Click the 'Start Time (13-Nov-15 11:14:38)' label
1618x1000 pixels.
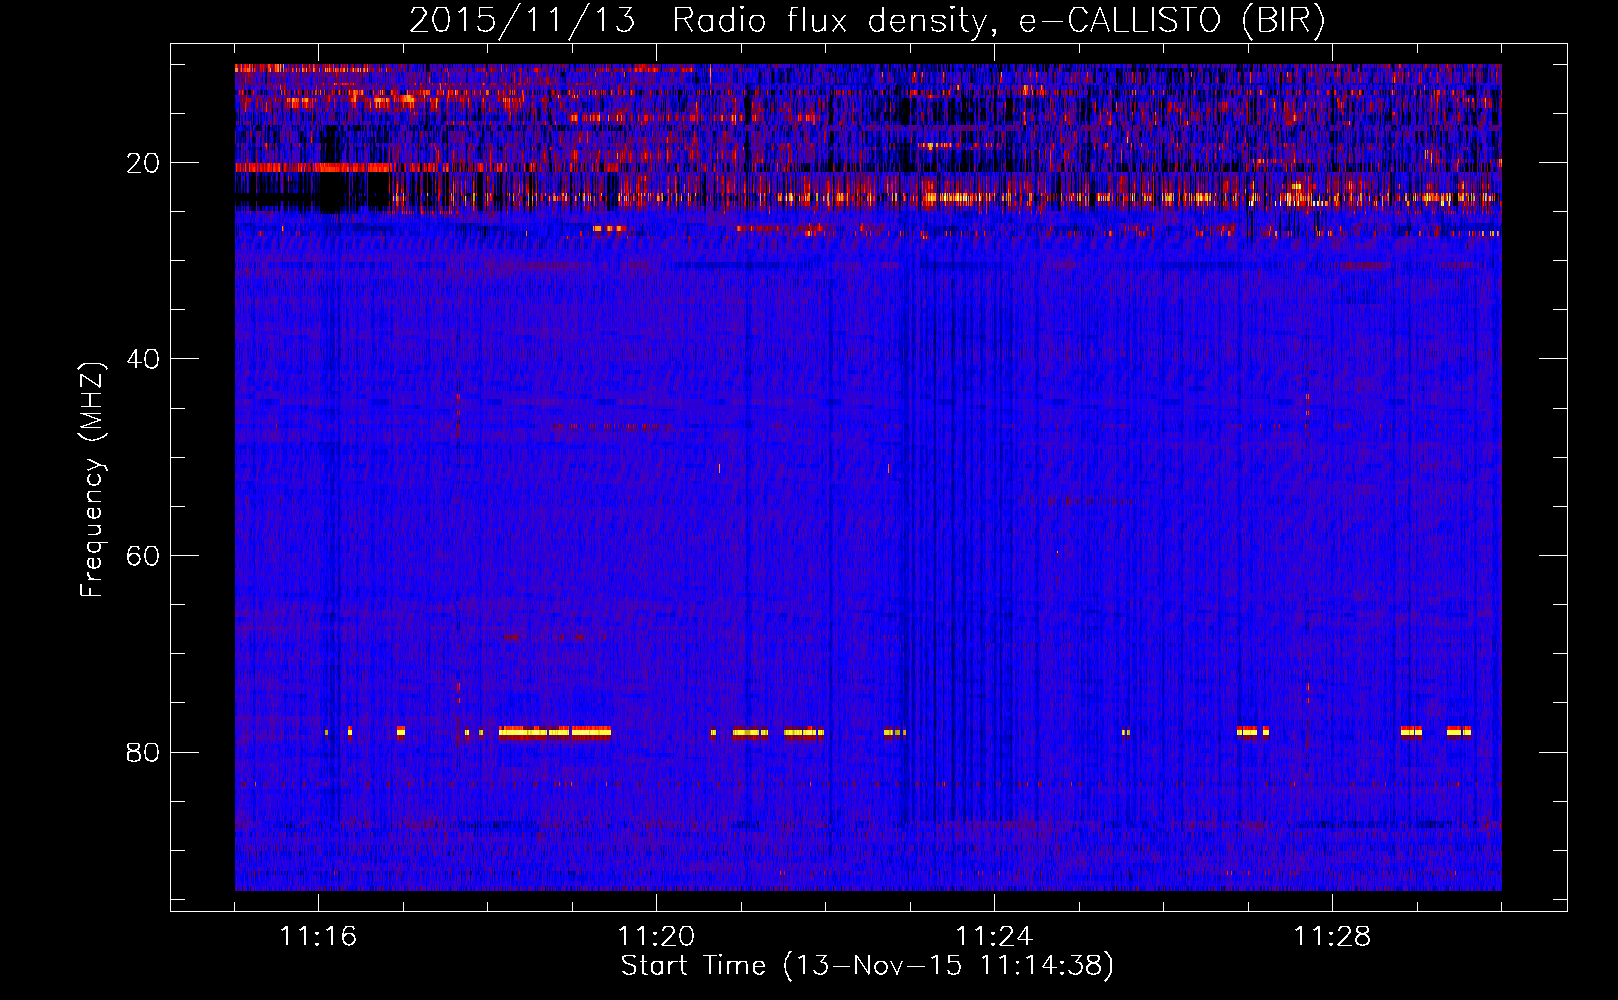tap(867, 966)
